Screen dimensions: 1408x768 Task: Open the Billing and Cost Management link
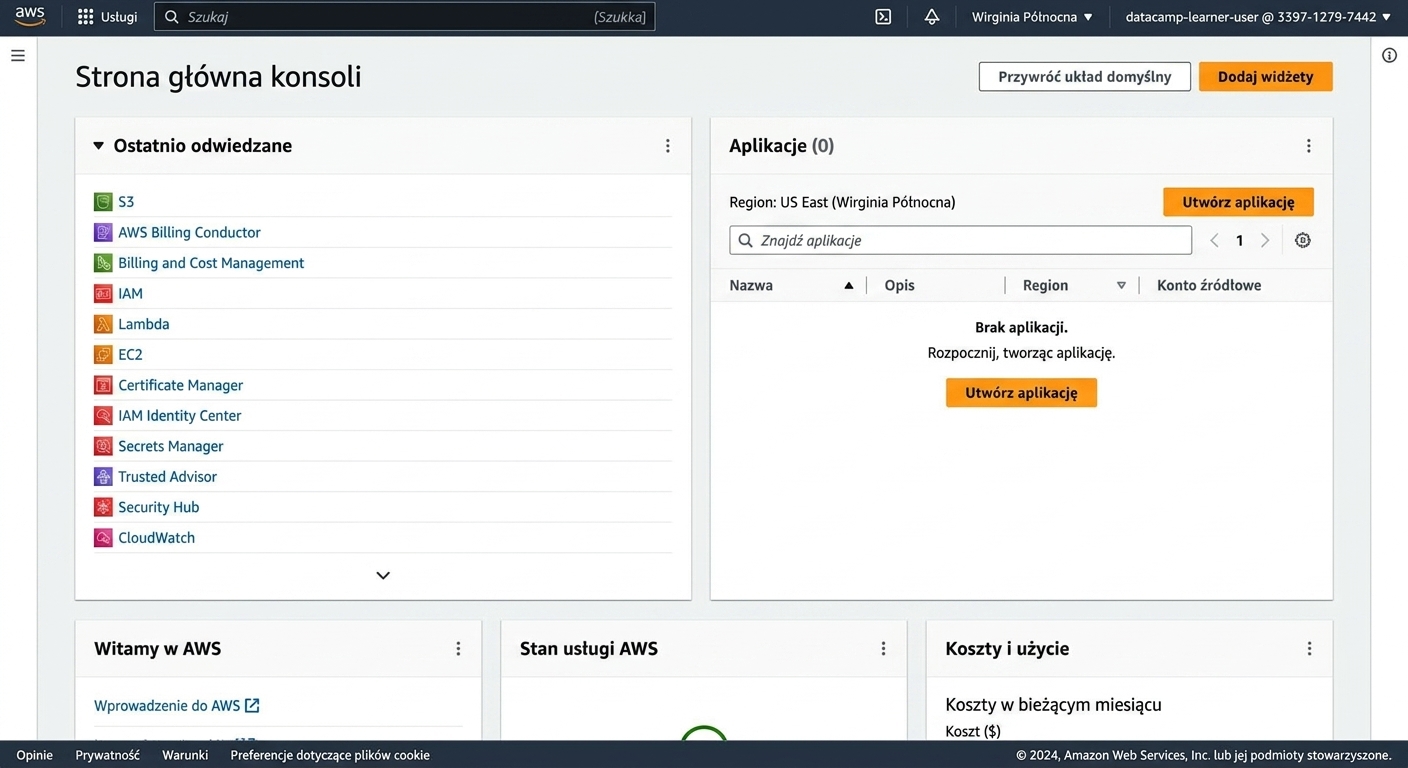(x=211, y=263)
